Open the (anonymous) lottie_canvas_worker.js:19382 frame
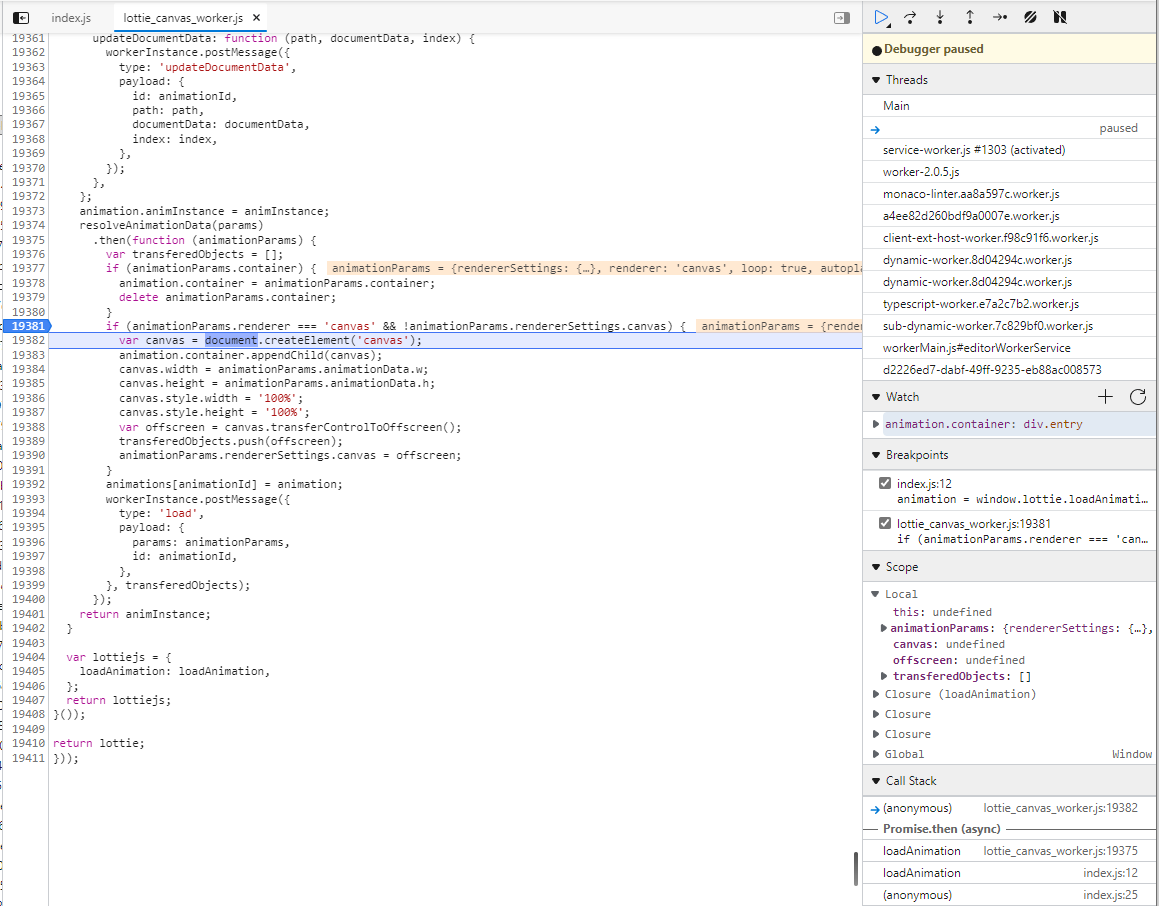The width and height of the screenshot is (1159, 906). click(x=1010, y=808)
